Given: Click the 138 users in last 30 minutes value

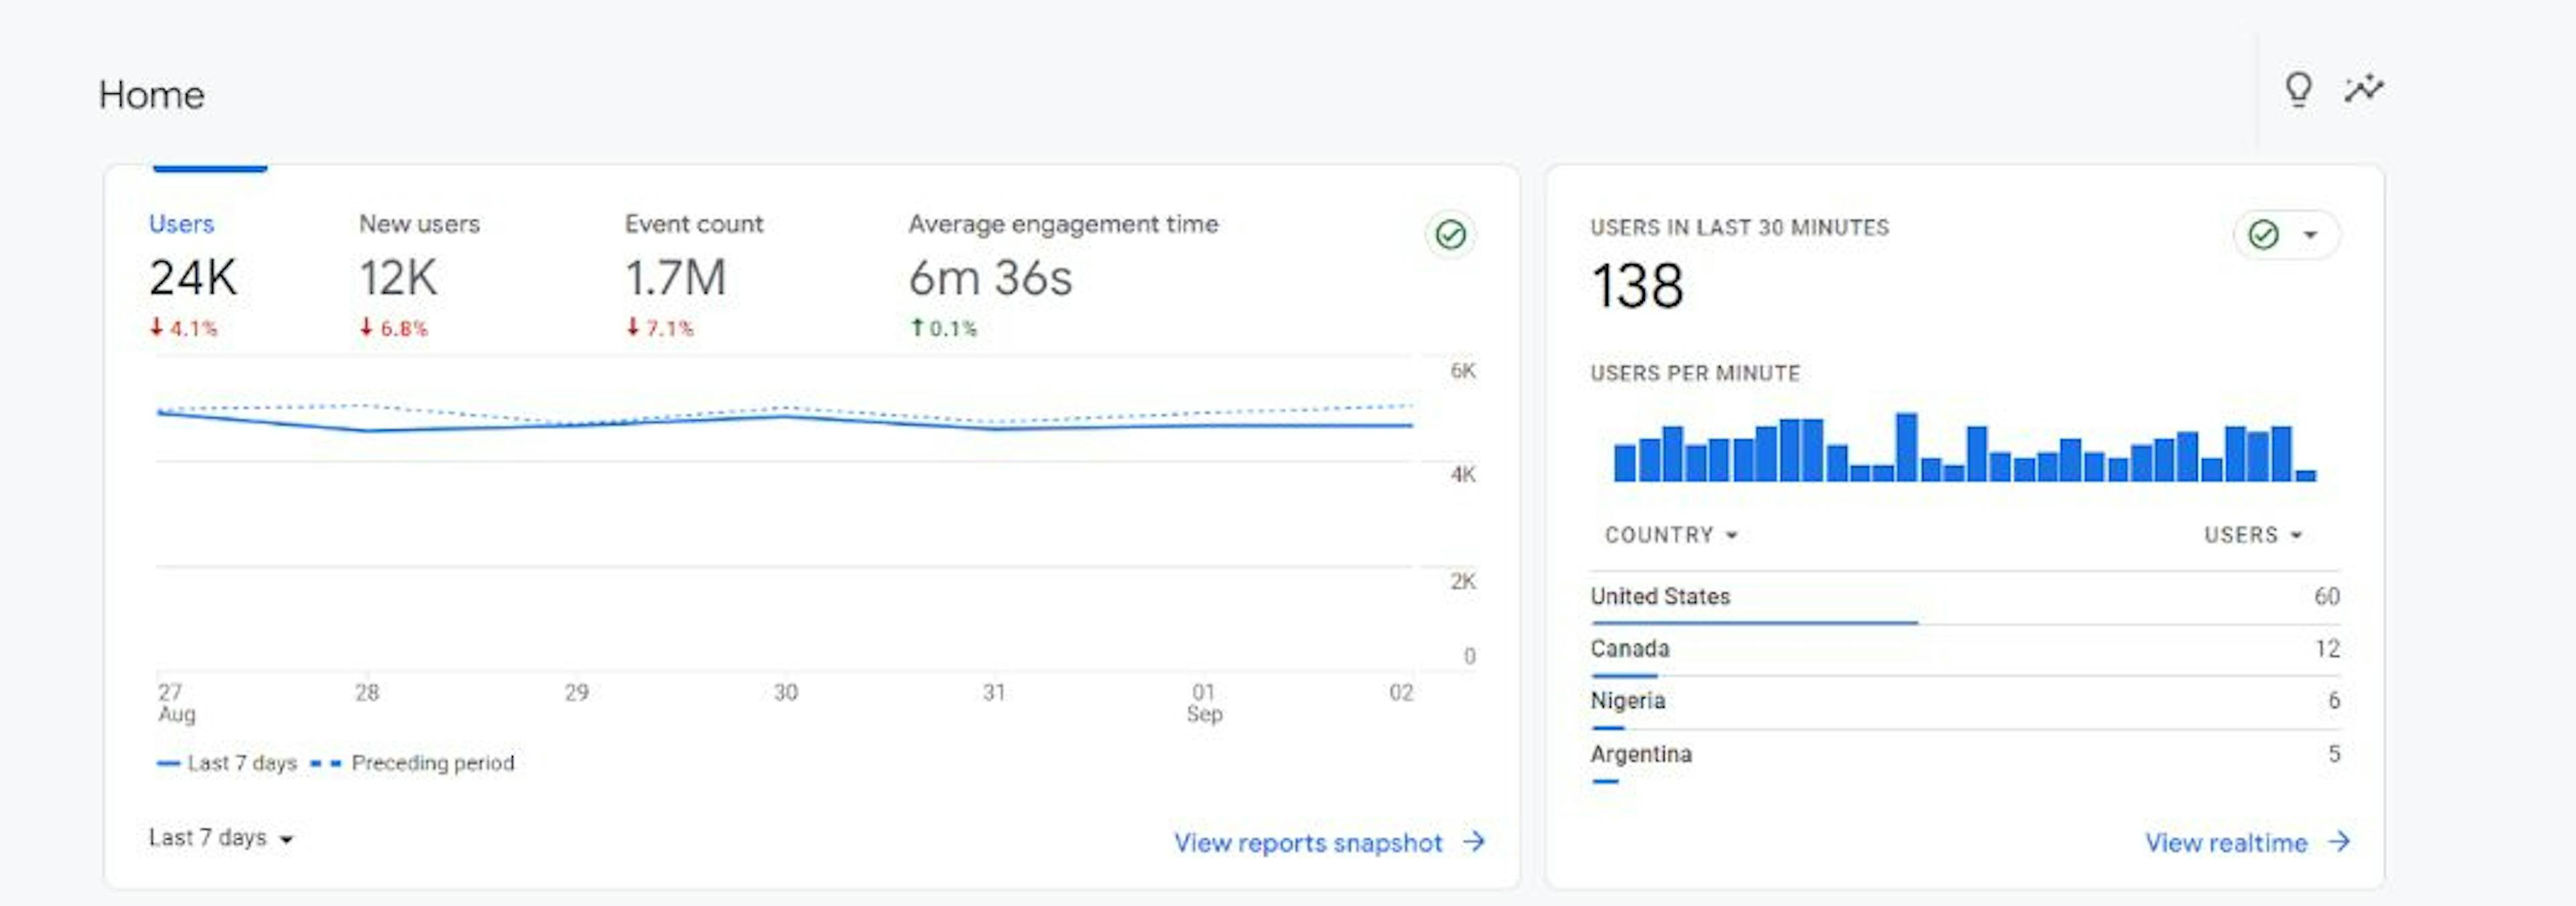Looking at the screenshot, I should (1637, 286).
